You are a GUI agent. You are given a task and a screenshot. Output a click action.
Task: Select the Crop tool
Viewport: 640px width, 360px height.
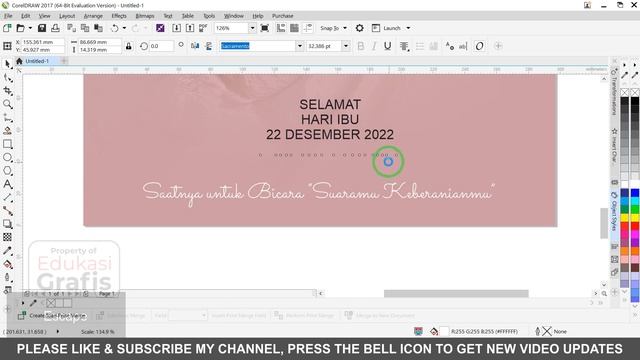point(7,91)
